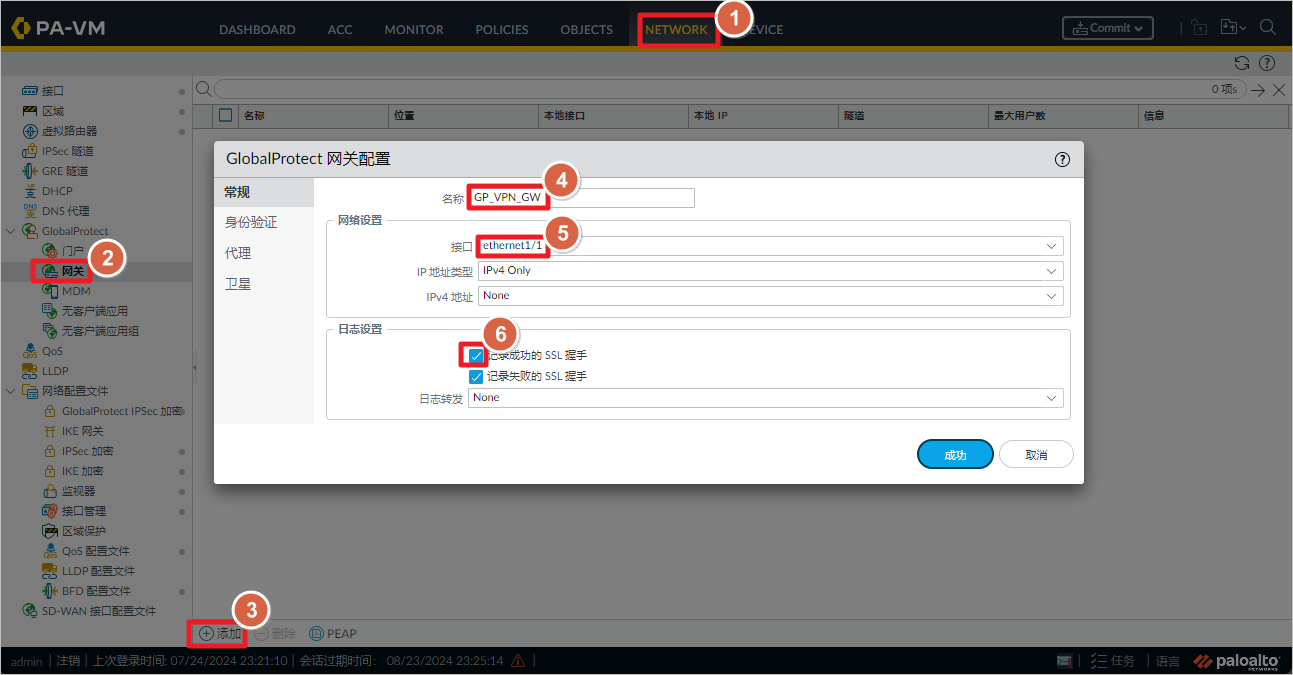Open 代理 tab in dialog
This screenshot has width=1293, height=675.
[264, 253]
